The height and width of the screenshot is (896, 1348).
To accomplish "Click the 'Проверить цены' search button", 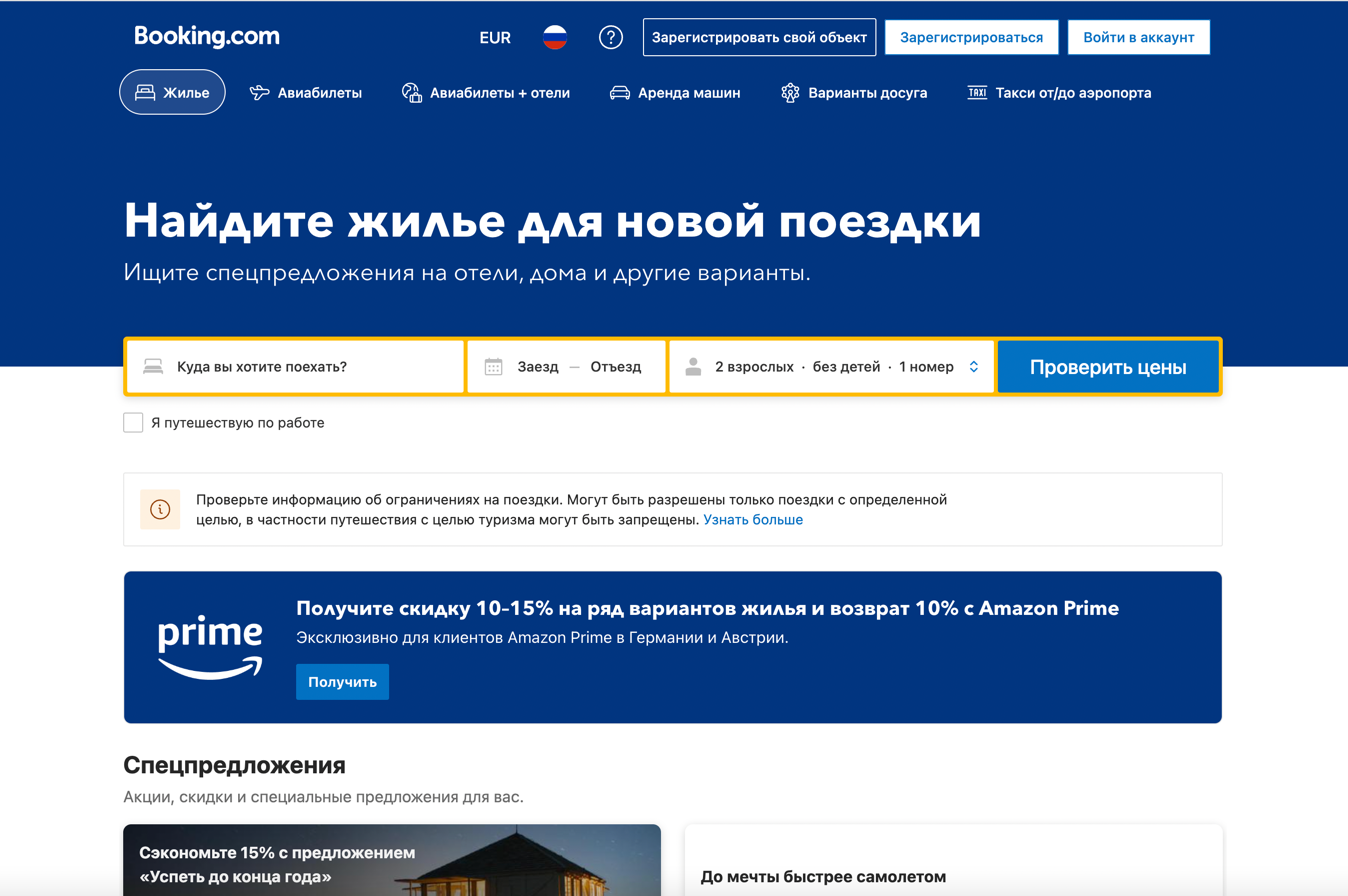I will [1108, 367].
